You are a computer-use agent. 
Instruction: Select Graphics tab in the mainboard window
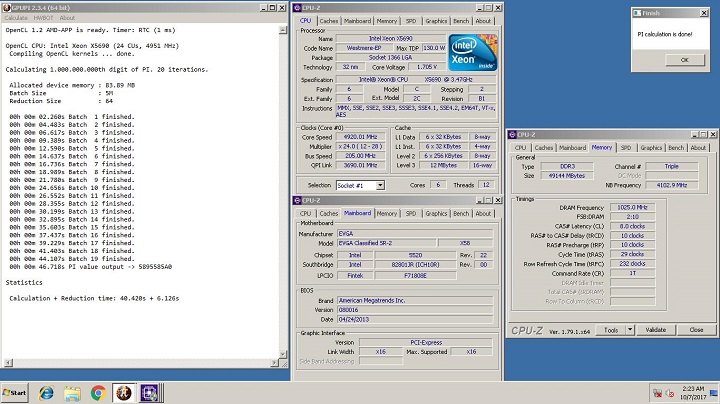(x=436, y=213)
